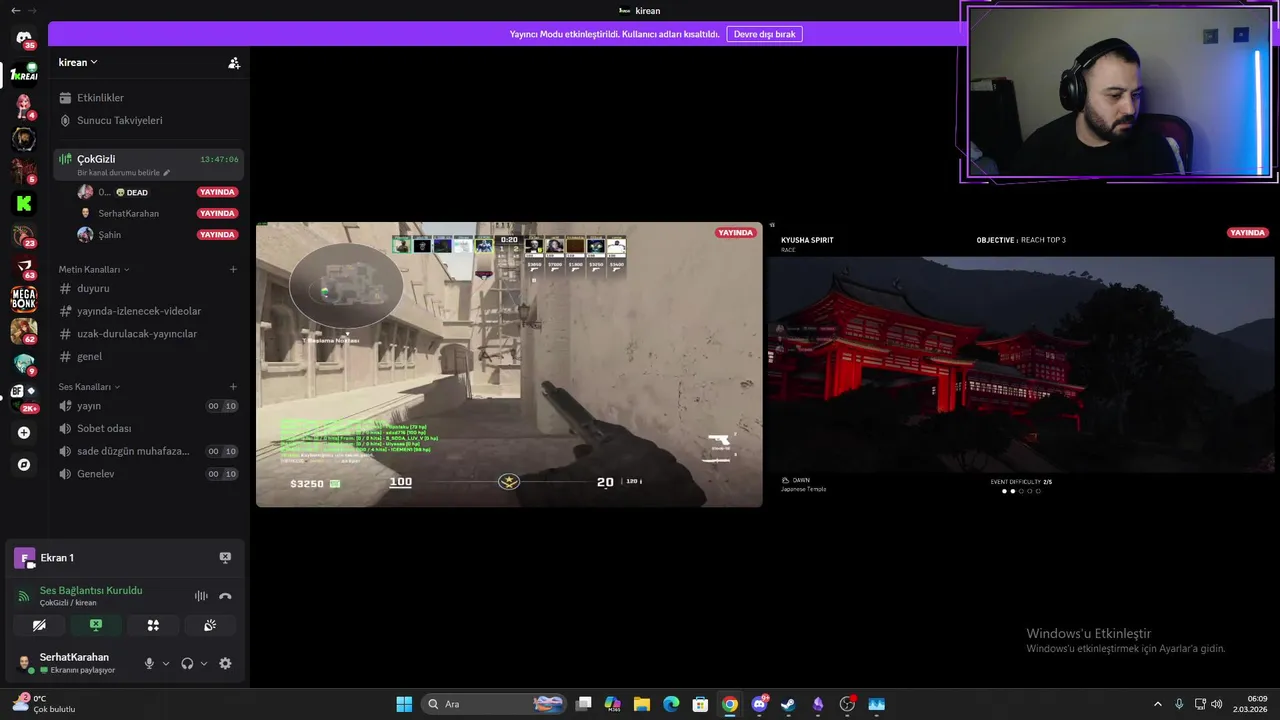The image size is (1280, 720).
Task: Open Etkinlikler in the channel list
Action: point(148,98)
